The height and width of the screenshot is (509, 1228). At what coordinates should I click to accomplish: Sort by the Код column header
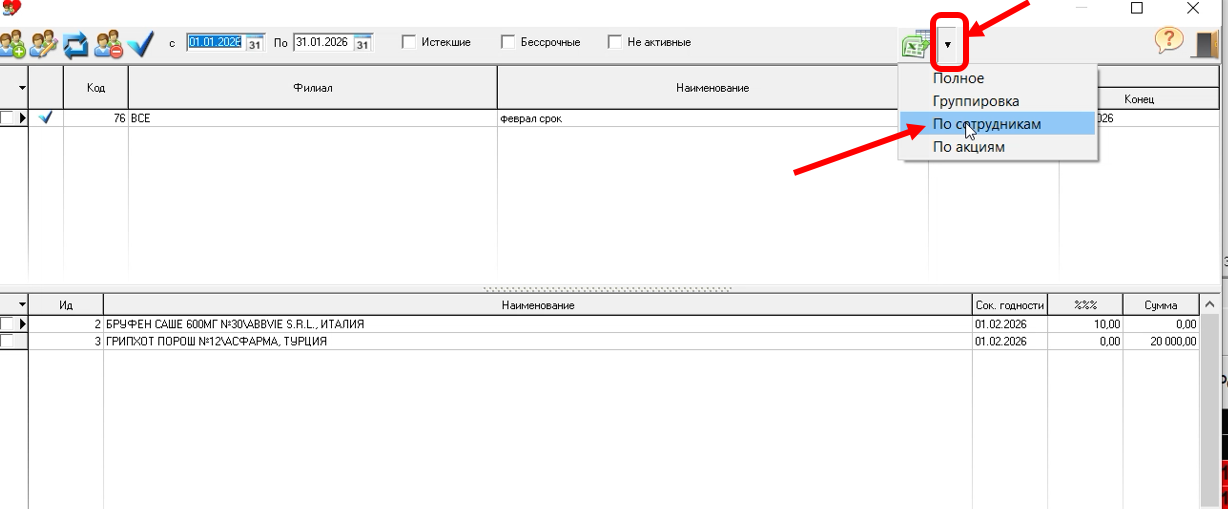tap(96, 88)
